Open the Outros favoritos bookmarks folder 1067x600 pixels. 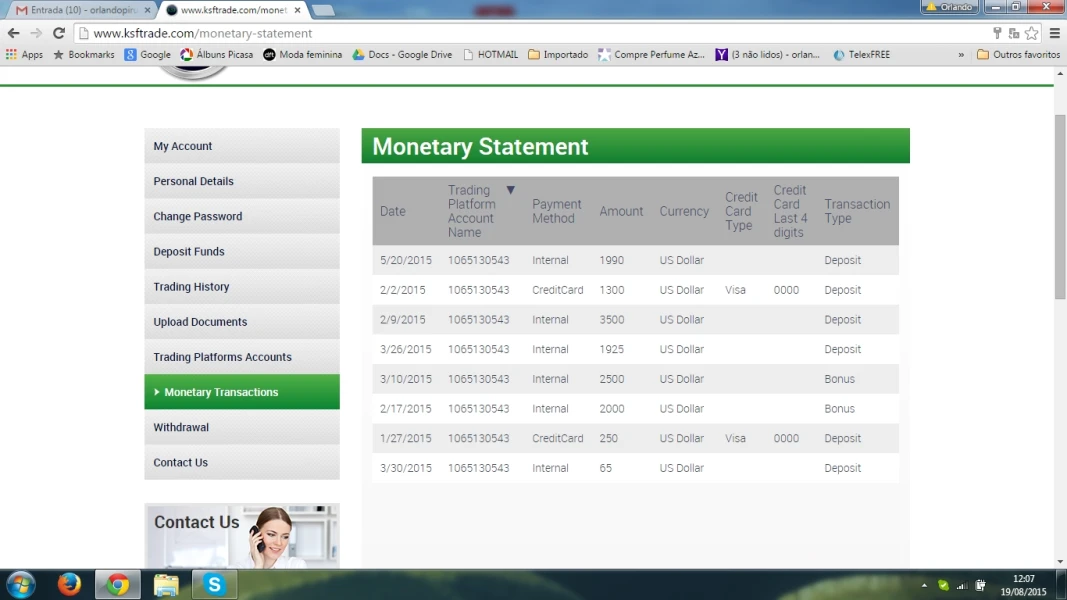point(1018,55)
